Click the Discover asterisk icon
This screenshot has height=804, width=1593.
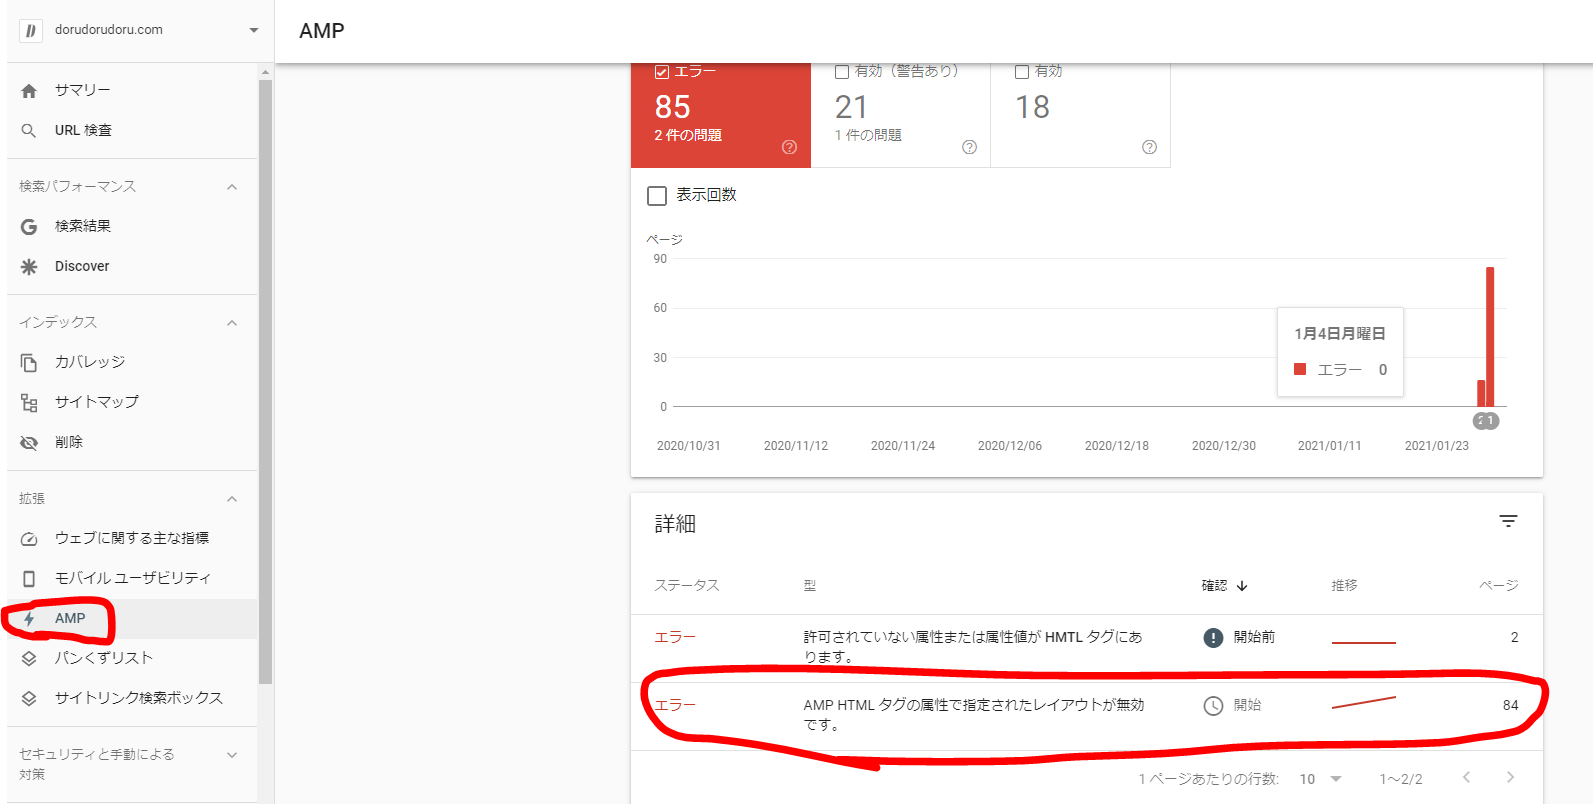click(29, 267)
